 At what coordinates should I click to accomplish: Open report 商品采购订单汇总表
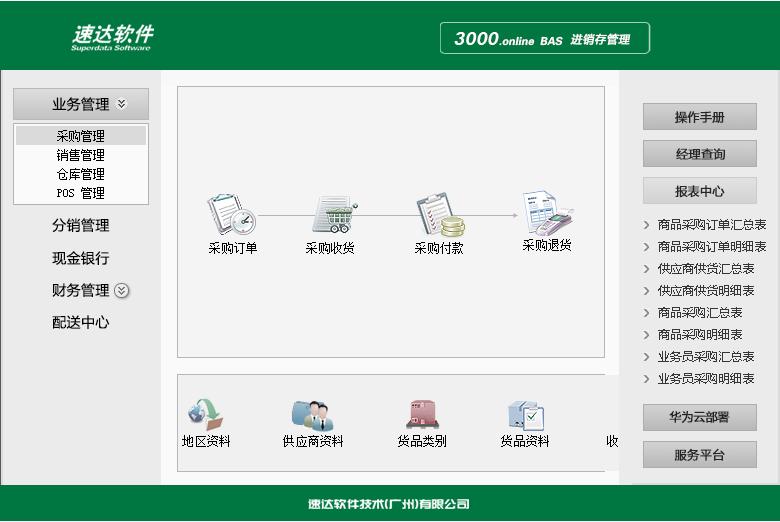tap(712, 225)
